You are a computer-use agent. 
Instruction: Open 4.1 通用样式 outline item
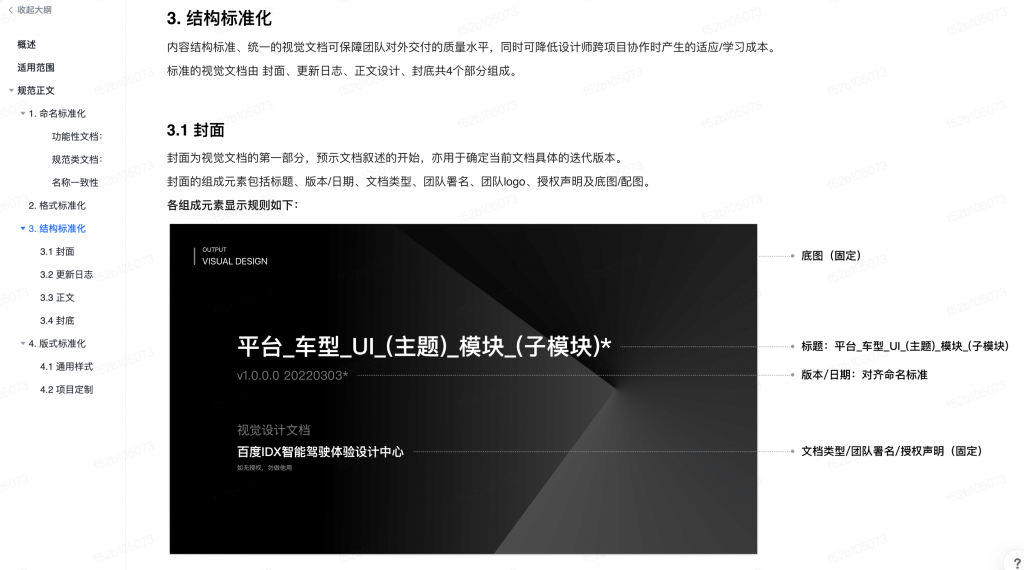tap(66, 366)
